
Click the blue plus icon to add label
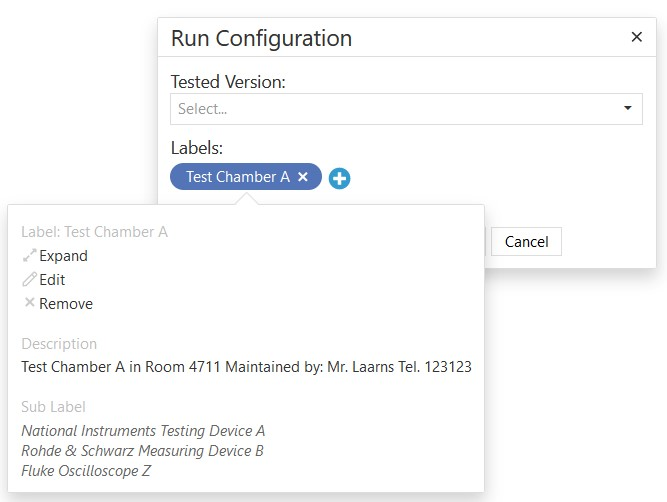click(339, 178)
